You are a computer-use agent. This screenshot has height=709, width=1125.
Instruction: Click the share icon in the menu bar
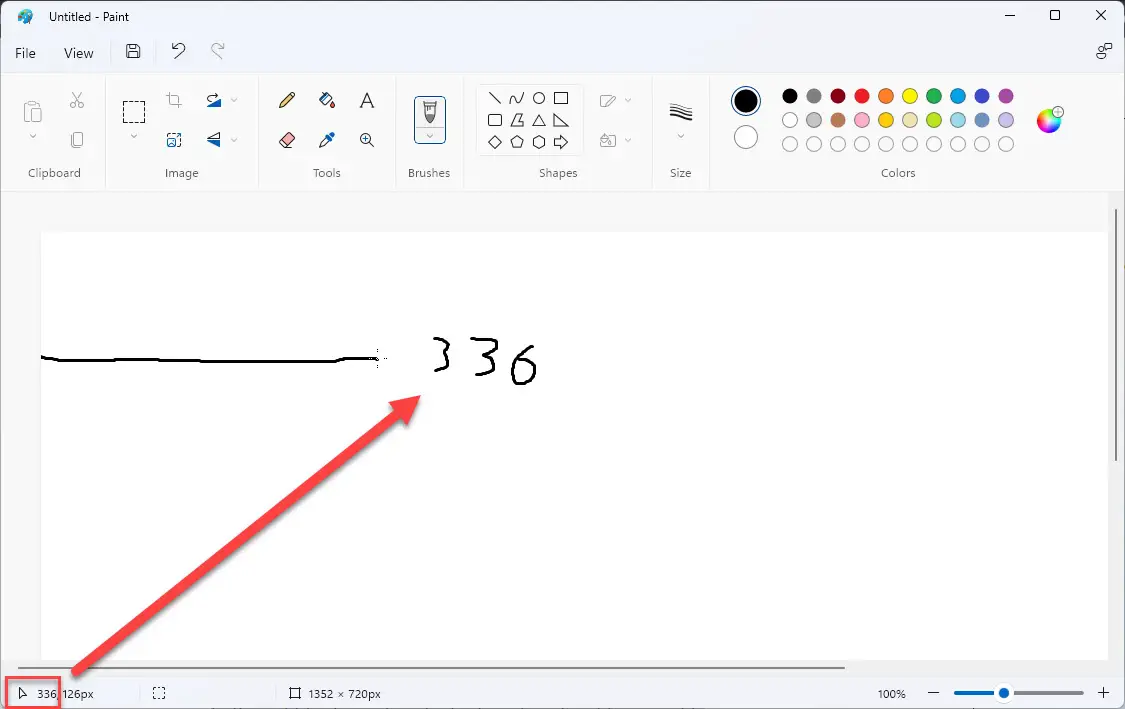[1103, 51]
